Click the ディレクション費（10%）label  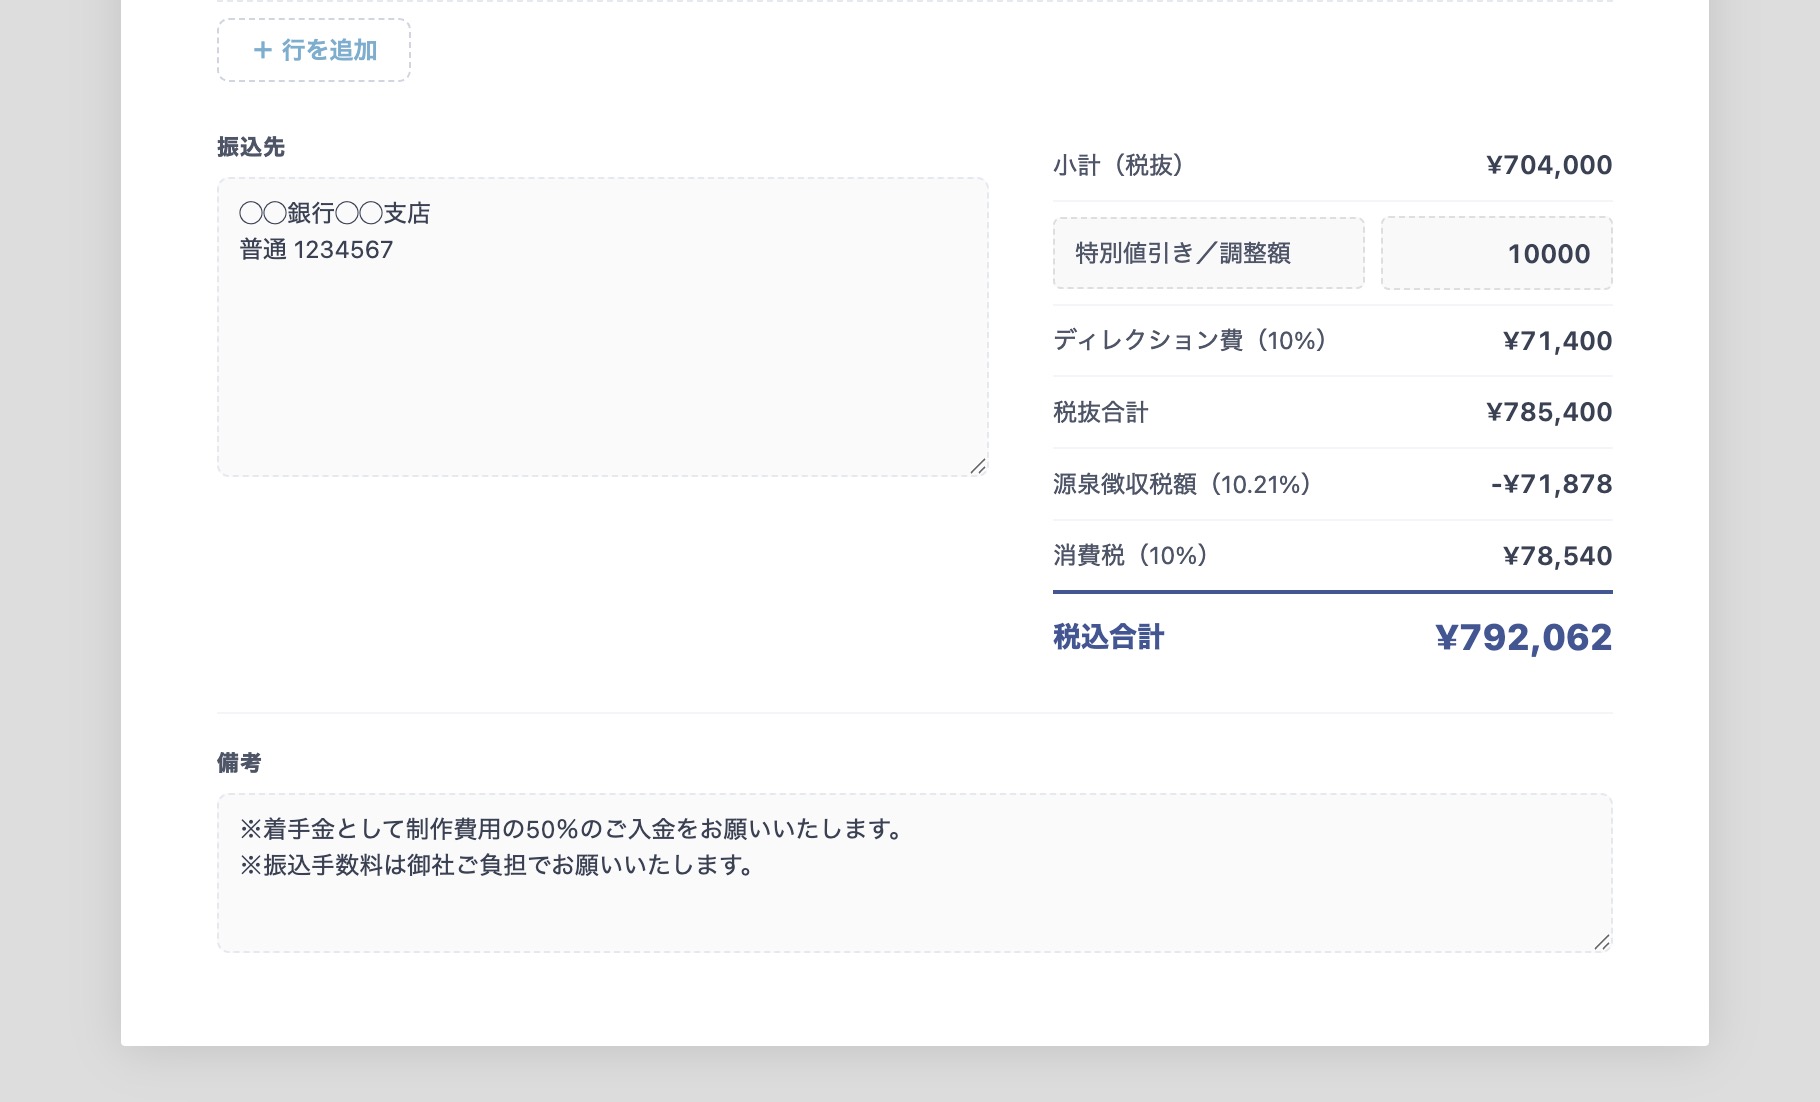click(x=1190, y=341)
